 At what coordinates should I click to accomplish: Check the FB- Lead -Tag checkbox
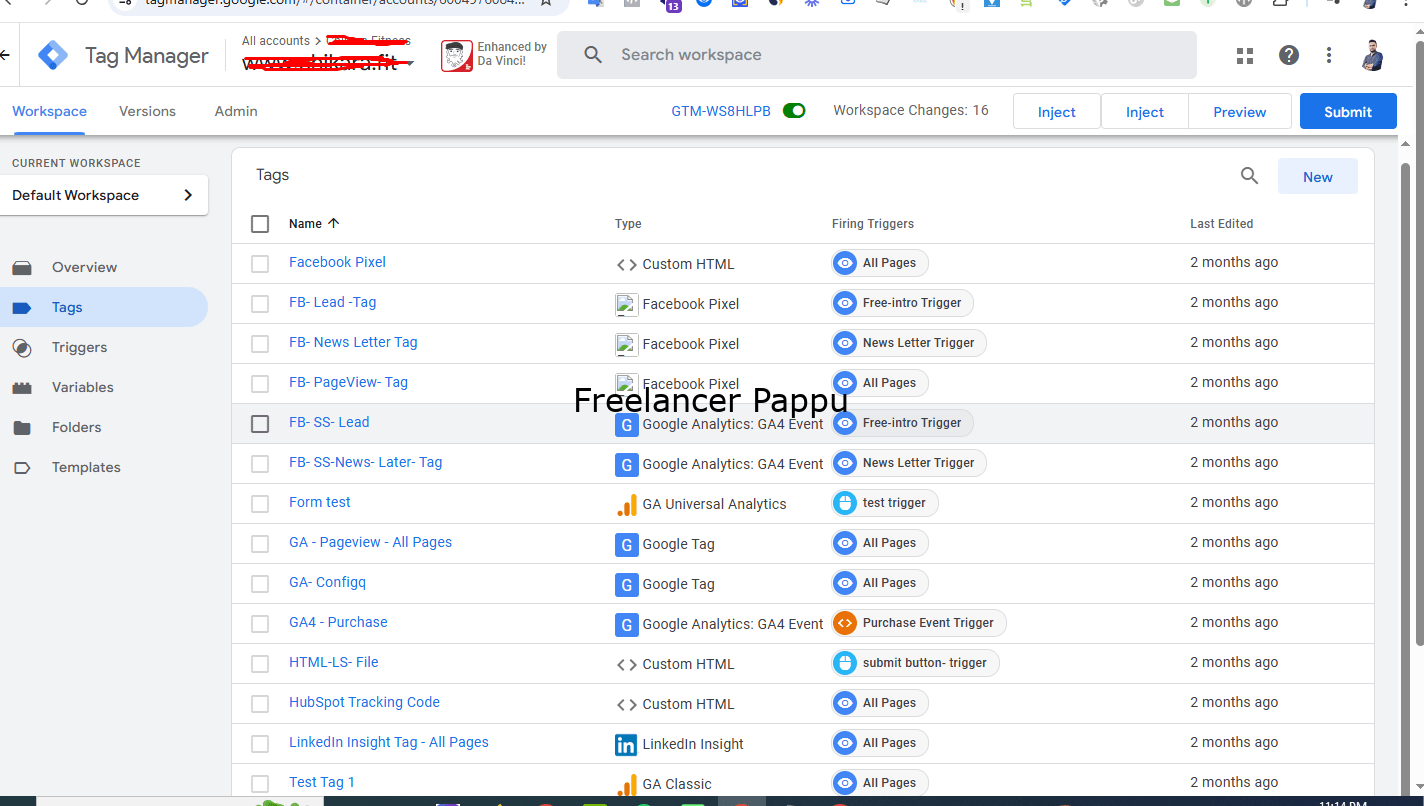(260, 304)
